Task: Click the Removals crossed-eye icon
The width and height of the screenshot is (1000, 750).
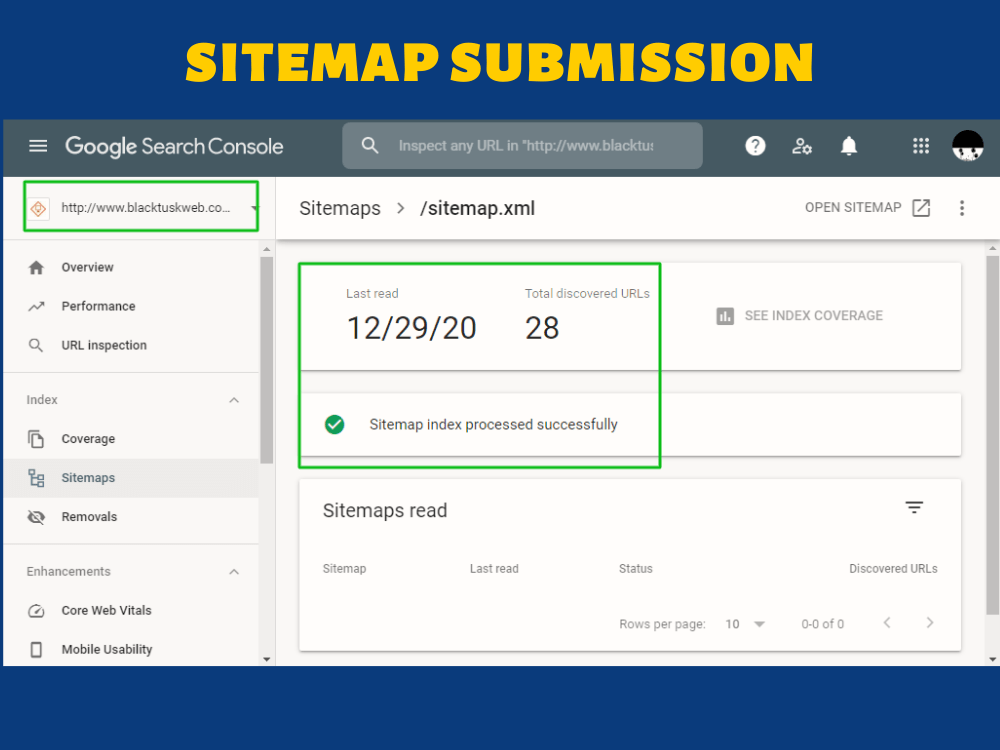Action: (x=36, y=517)
